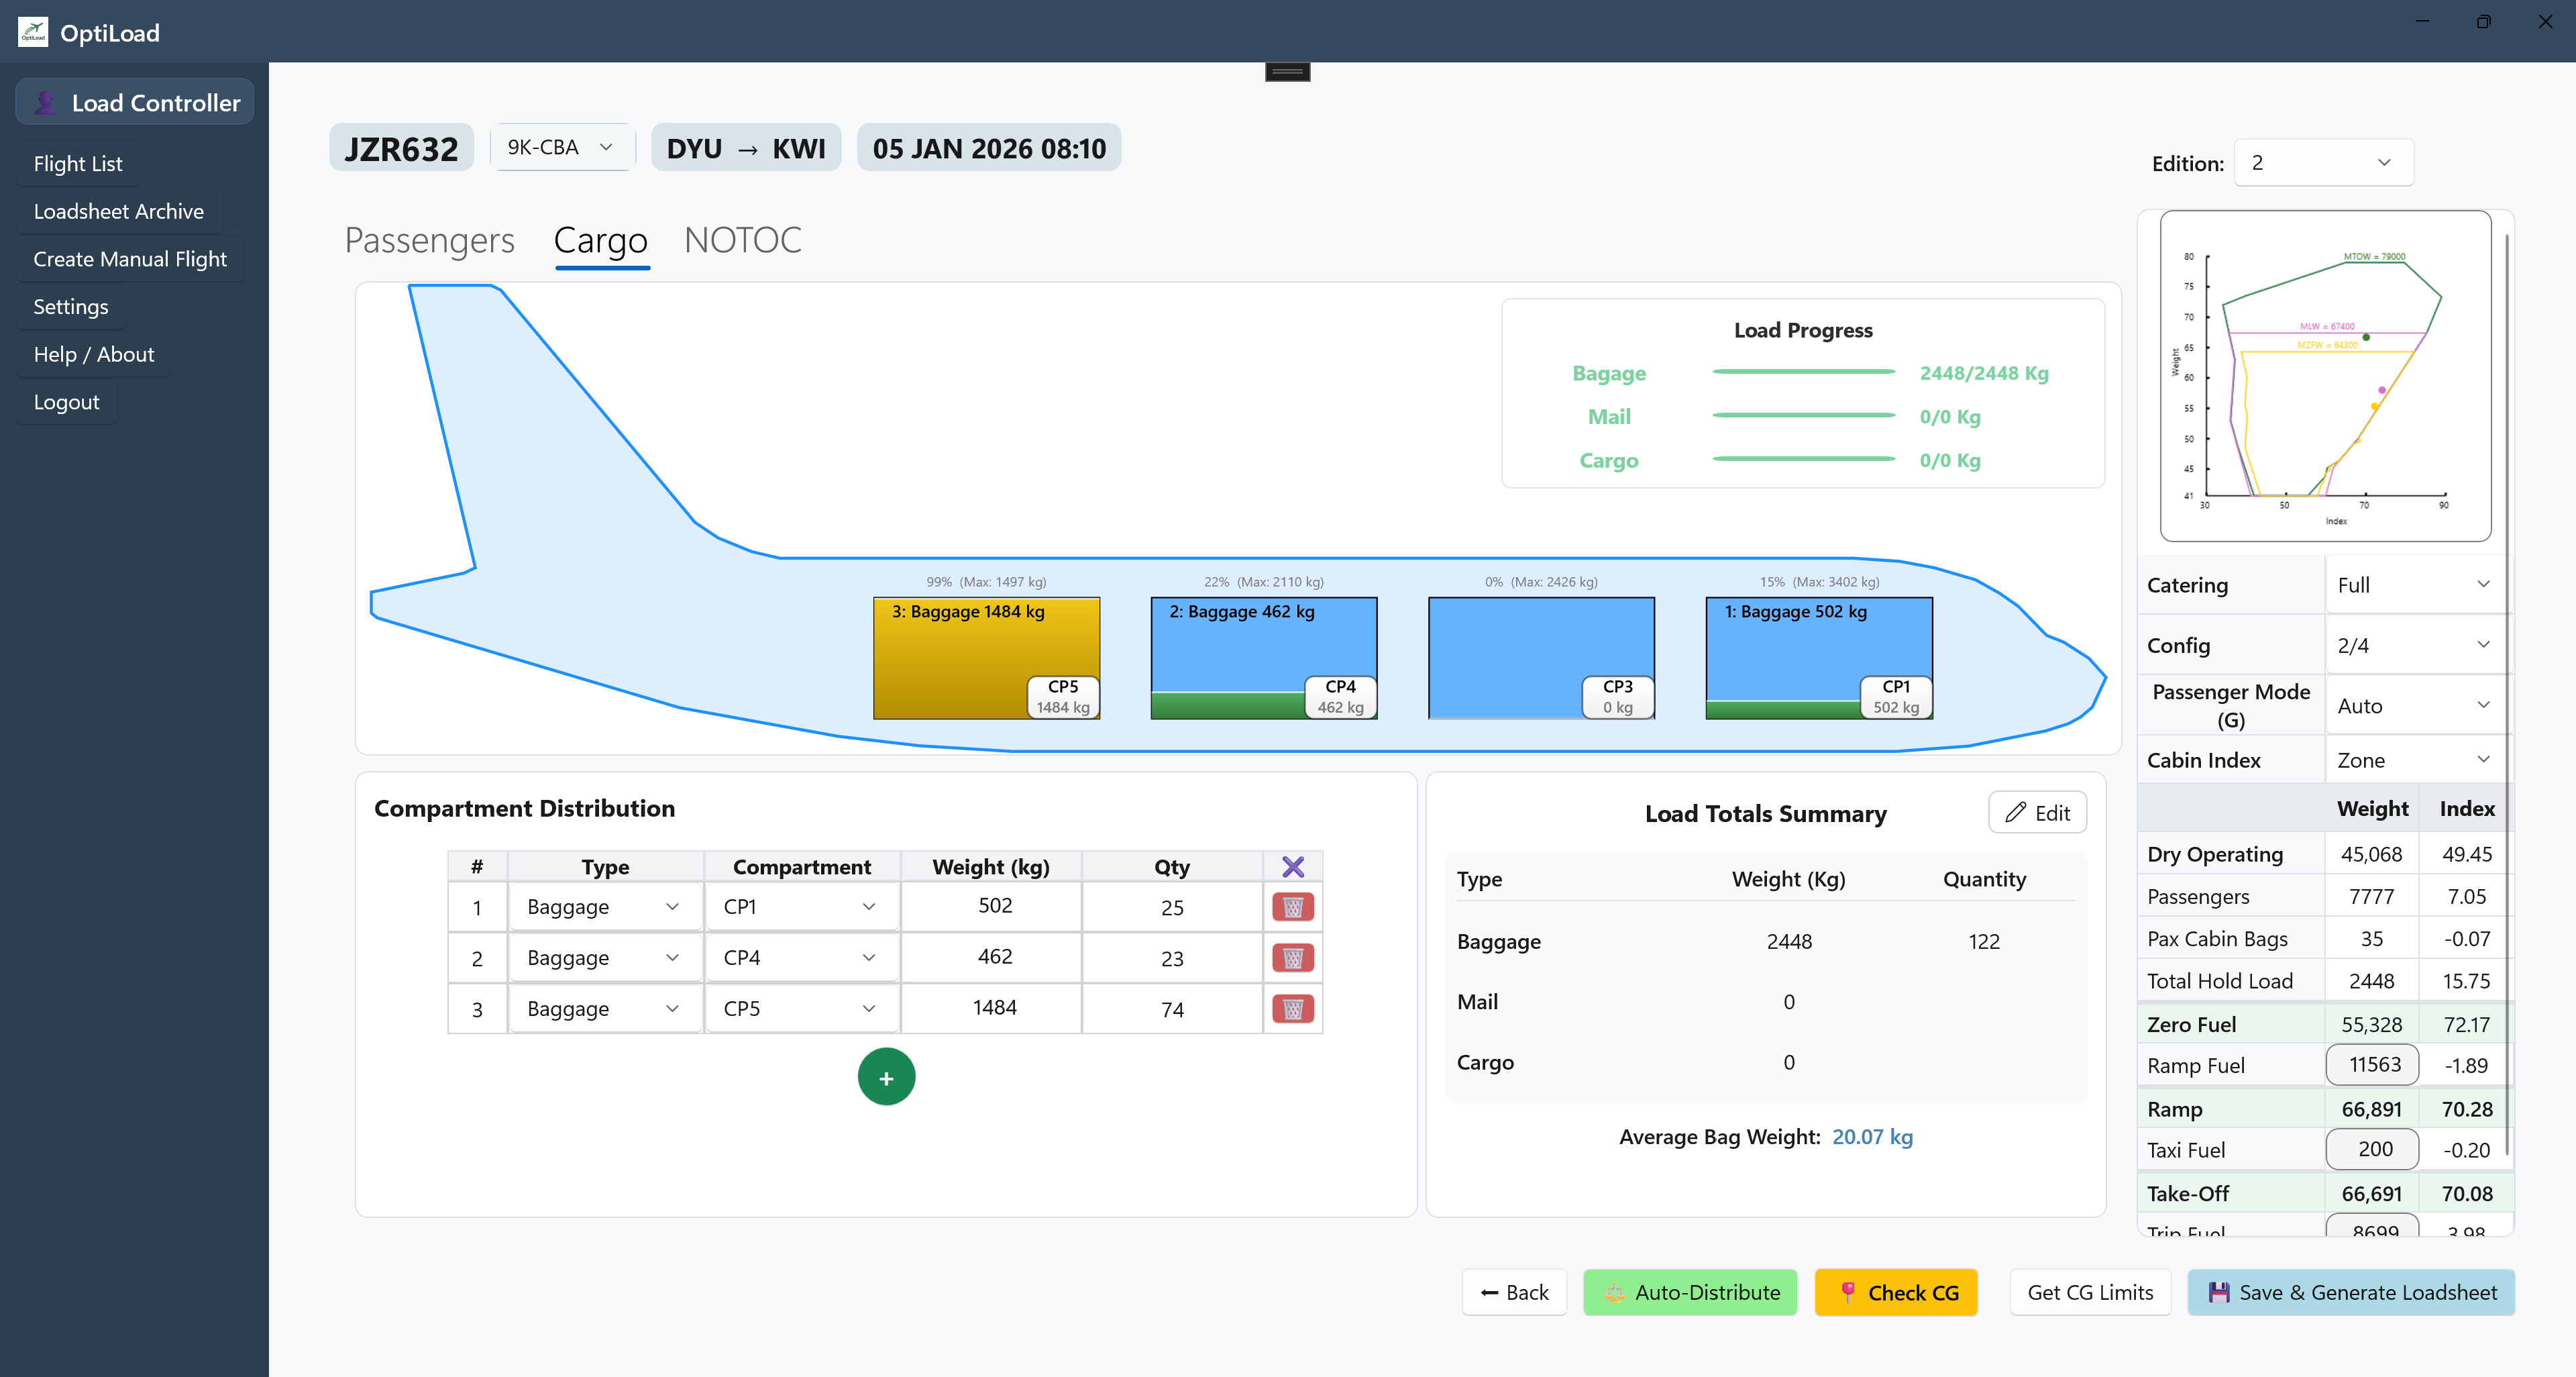This screenshot has width=2576, height=1377.
Task: Click the Load Controller user icon
Action: tap(45, 101)
